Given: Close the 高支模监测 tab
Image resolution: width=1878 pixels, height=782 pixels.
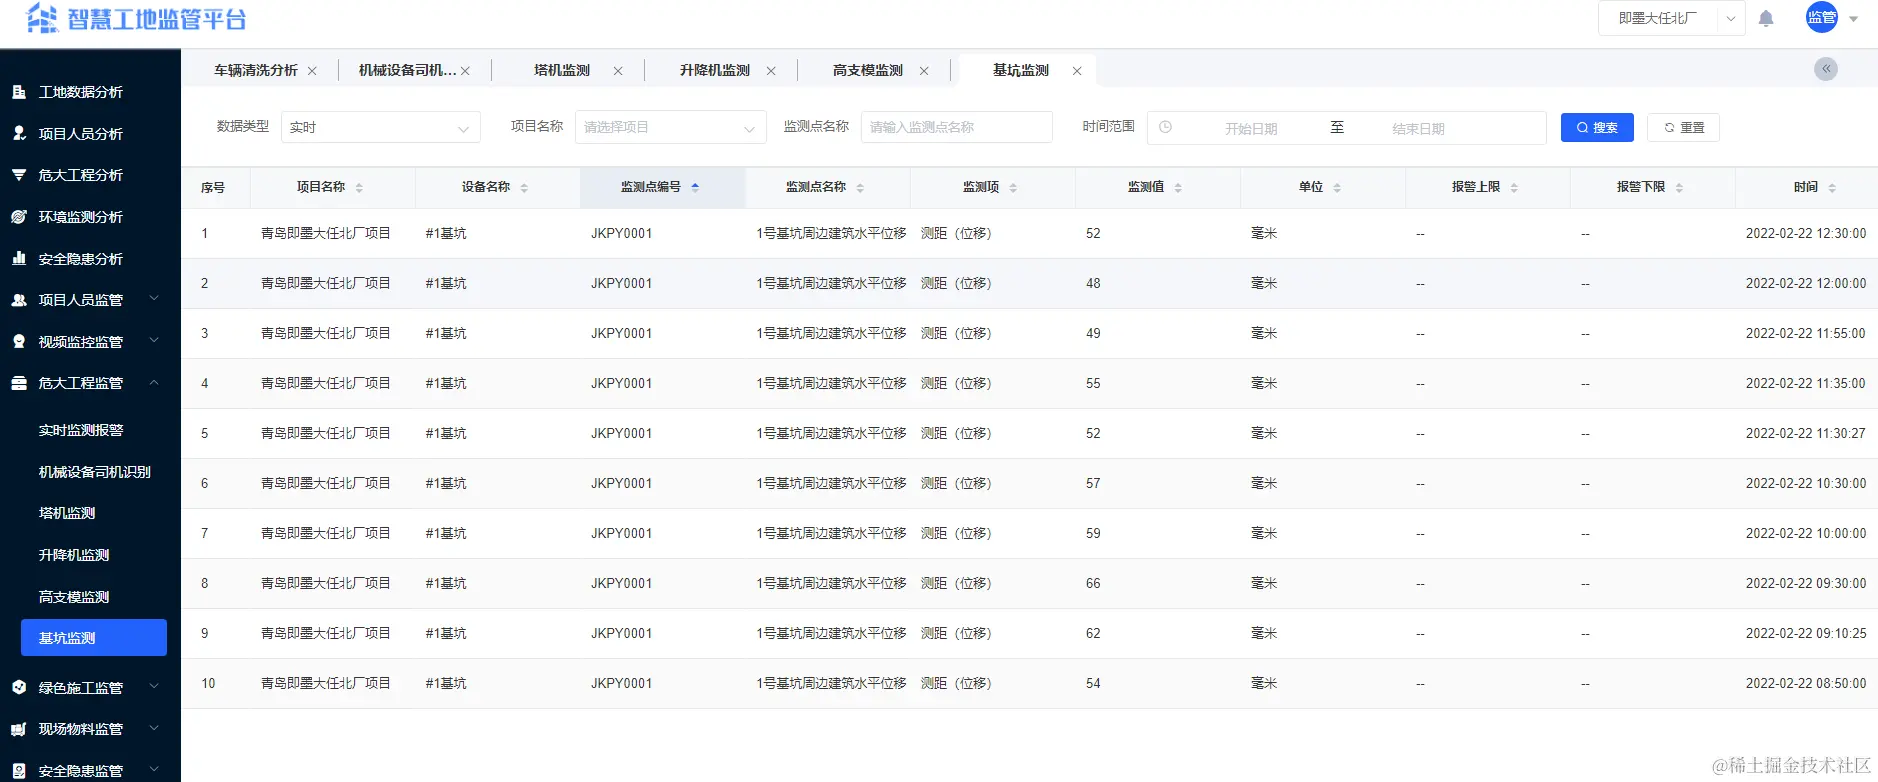Looking at the screenshot, I should [924, 71].
